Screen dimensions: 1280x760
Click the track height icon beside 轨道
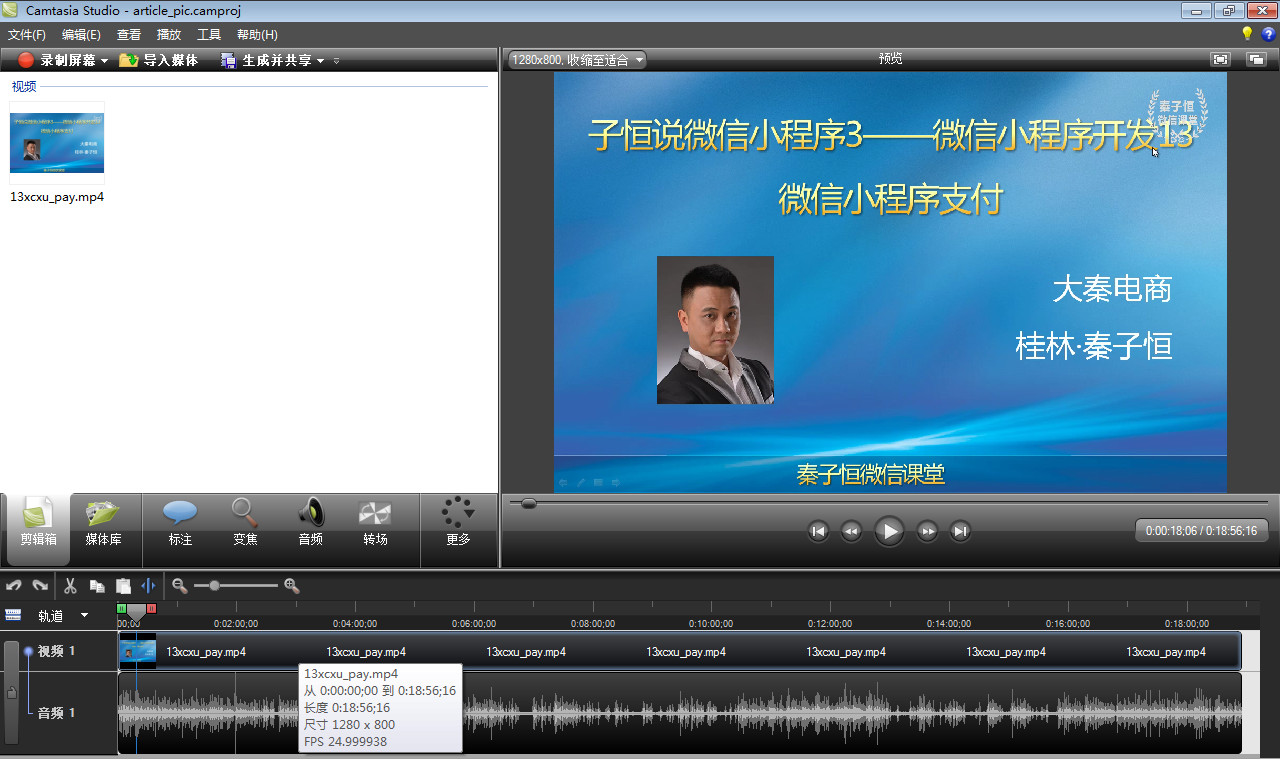tap(13, 615)
